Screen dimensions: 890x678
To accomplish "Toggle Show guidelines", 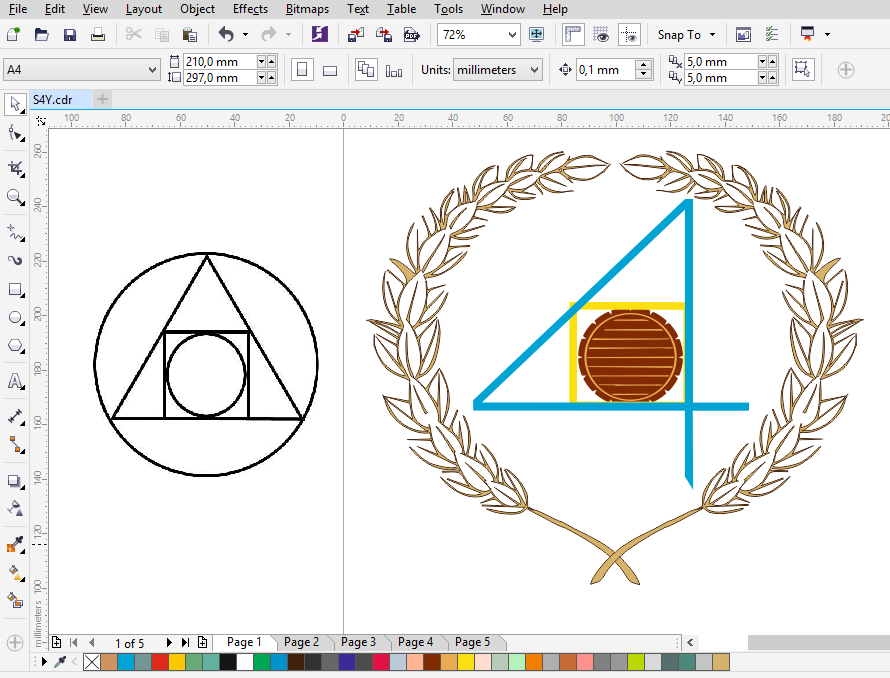I will [629, 35].
